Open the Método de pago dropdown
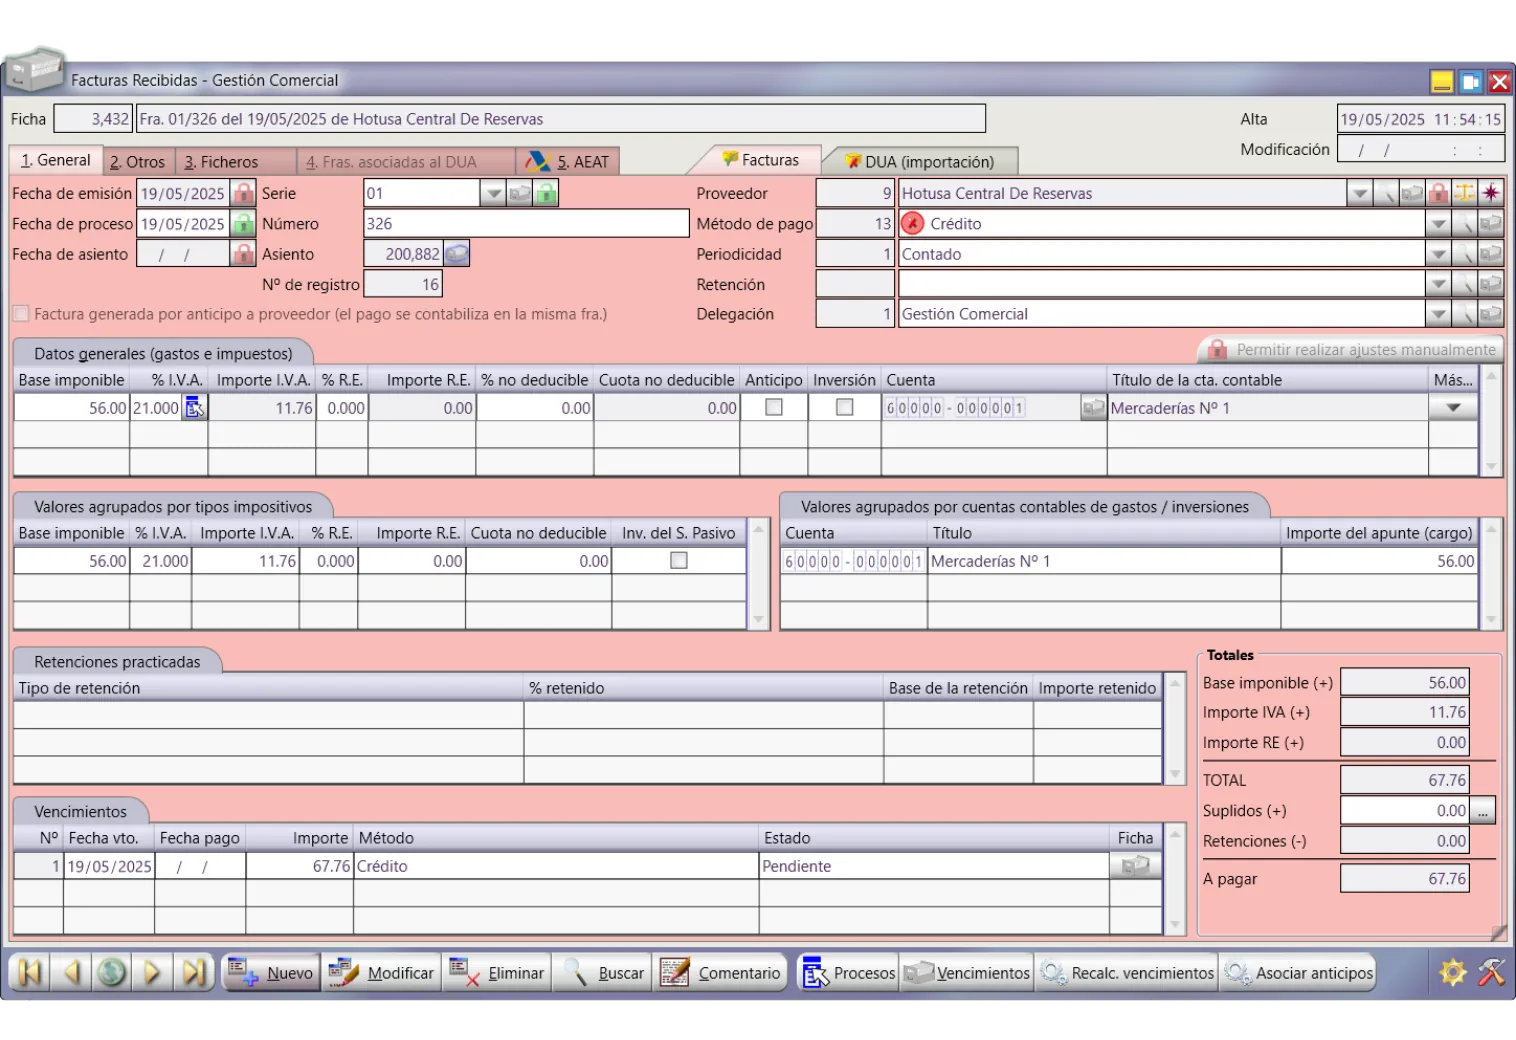1516x1040 pixels. [1438, 224]
